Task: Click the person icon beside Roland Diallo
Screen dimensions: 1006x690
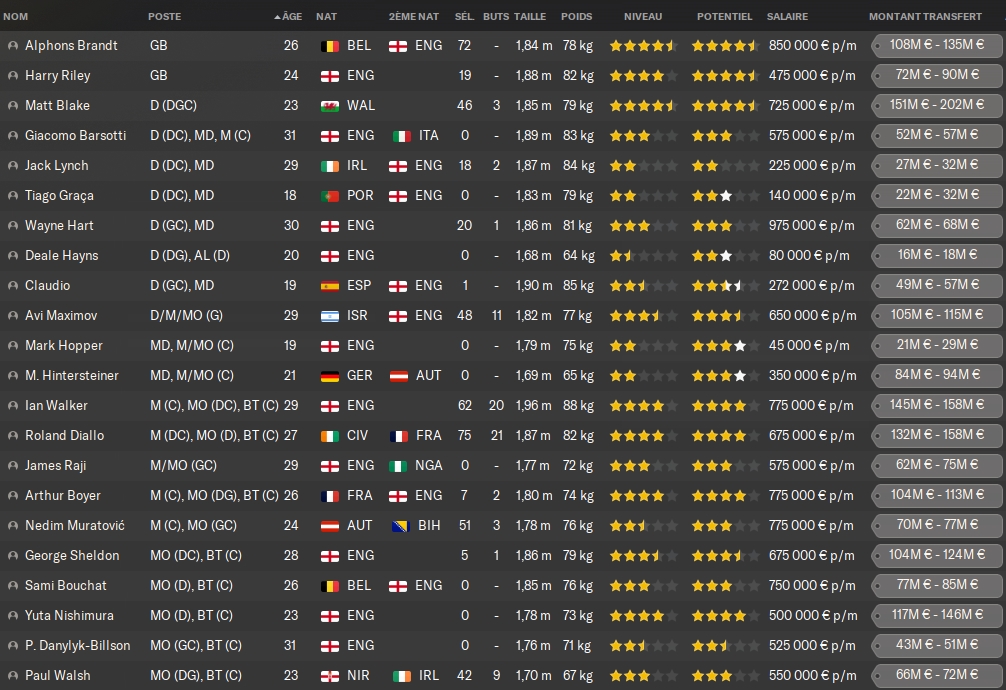Action: coord(12,436)
